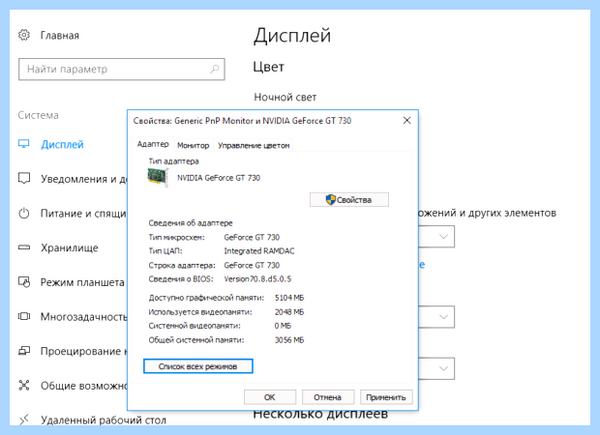Click the Главная gear icon
The height and width of the screenshot is (435, 600).
[24, 35]
